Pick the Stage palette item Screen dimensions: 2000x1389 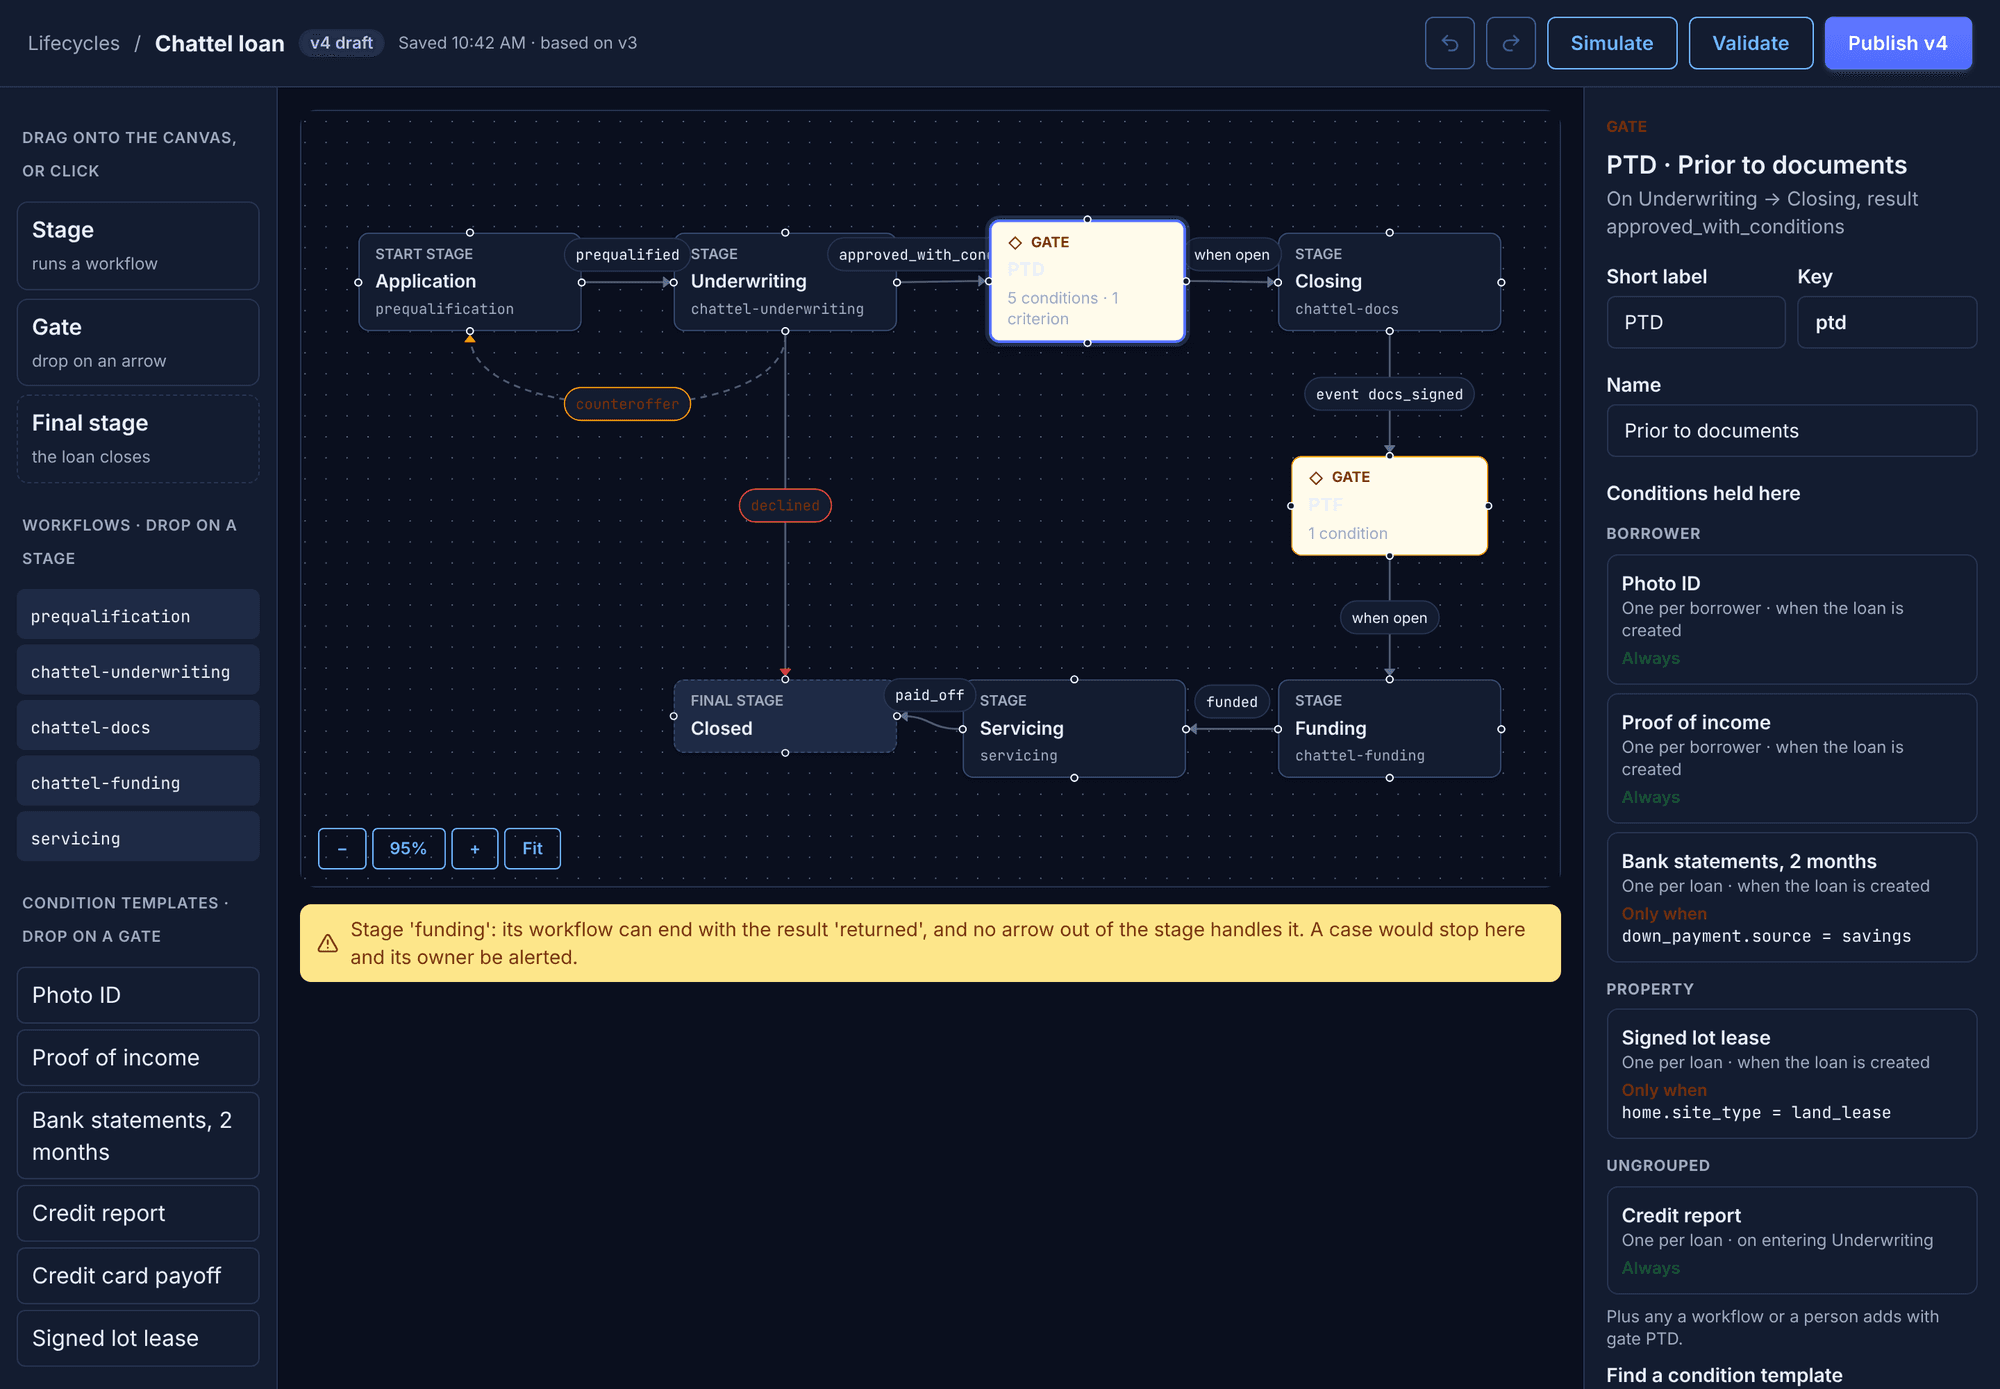tap(138, 246)
